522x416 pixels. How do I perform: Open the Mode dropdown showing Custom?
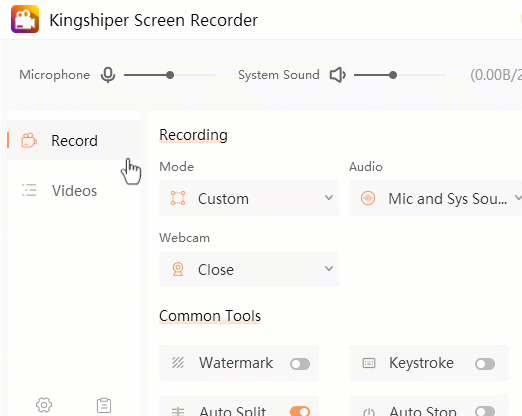click(x=249, y=198)
